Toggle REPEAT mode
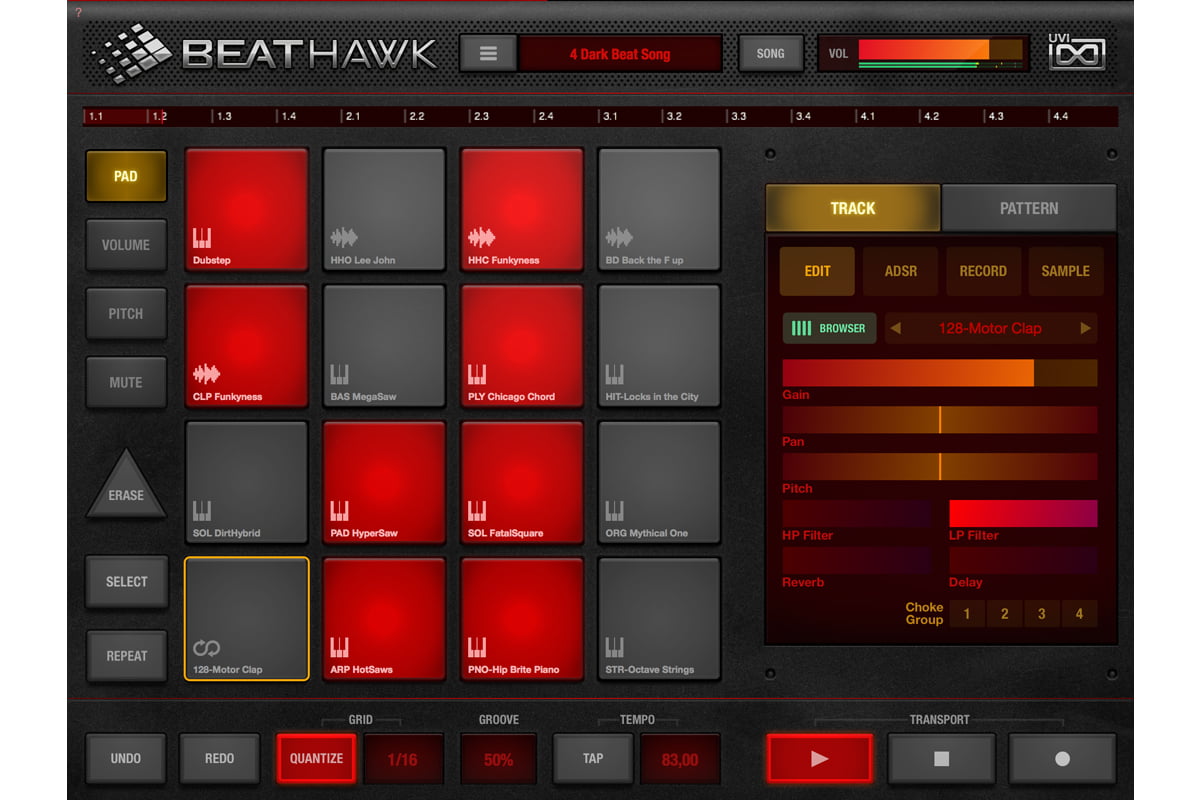The image size is (1200, 800). coord(126,656)
